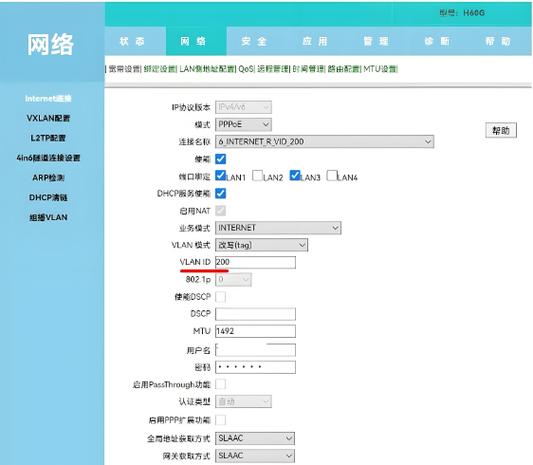Click the MTU input field
533x465 pixels.
(x=255, y=331)
